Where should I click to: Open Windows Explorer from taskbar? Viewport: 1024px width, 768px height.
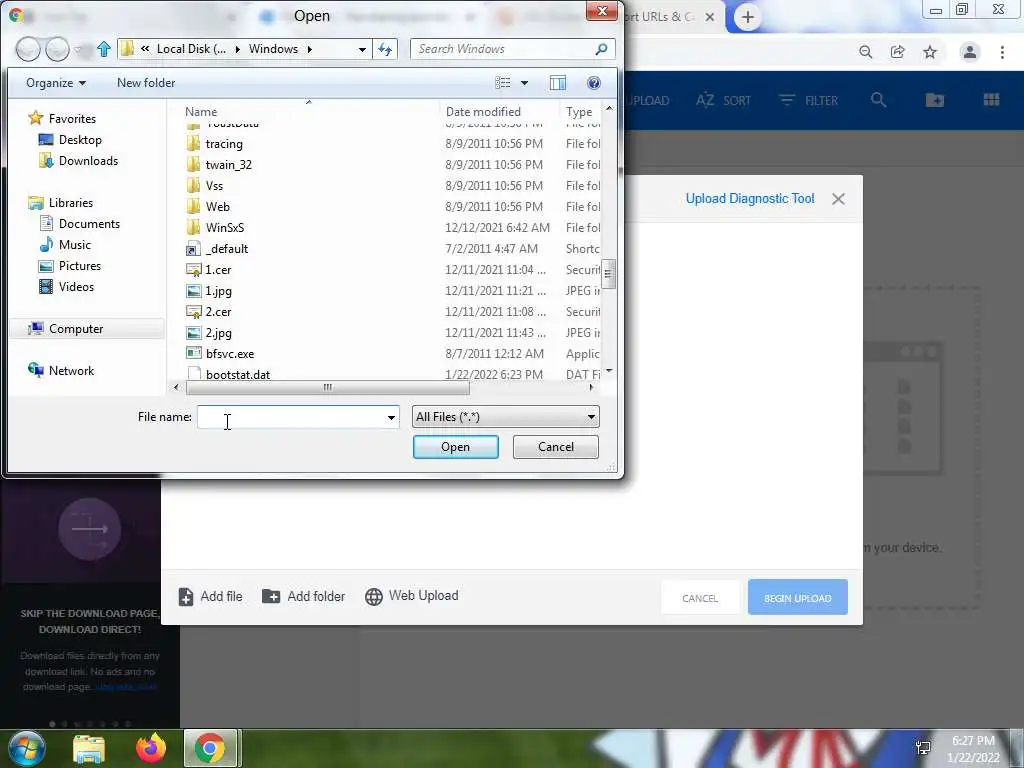point(89,748)
